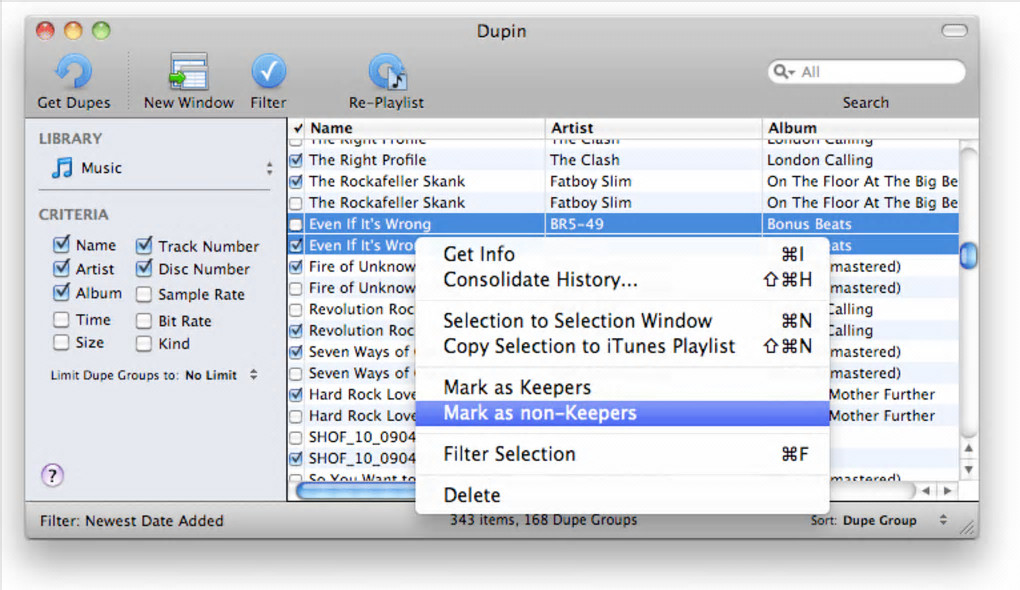Image resolution: width=1020 pixels, height=590 pixels.
Task: Choose Mark as non-Keepers menu item
Action: point(623,413)
